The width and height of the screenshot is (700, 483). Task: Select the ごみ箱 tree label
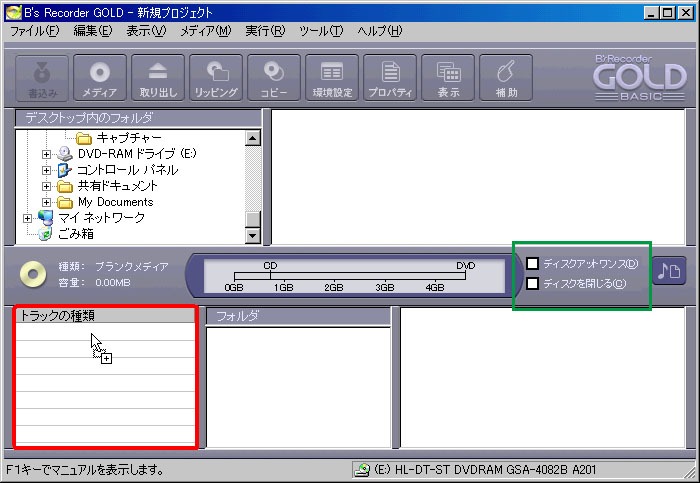[76, 234]
